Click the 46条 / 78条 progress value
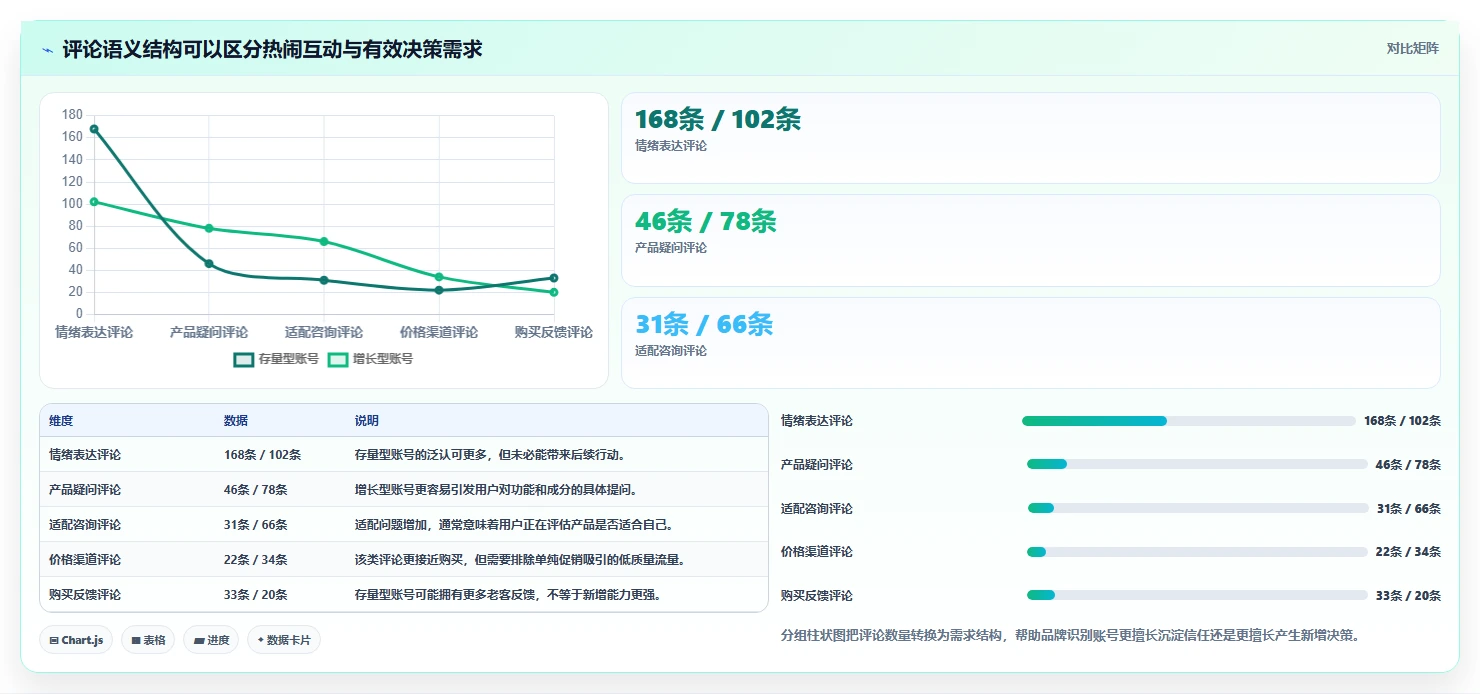This screenshot has height=694, width=1480. pos(1408,464)
